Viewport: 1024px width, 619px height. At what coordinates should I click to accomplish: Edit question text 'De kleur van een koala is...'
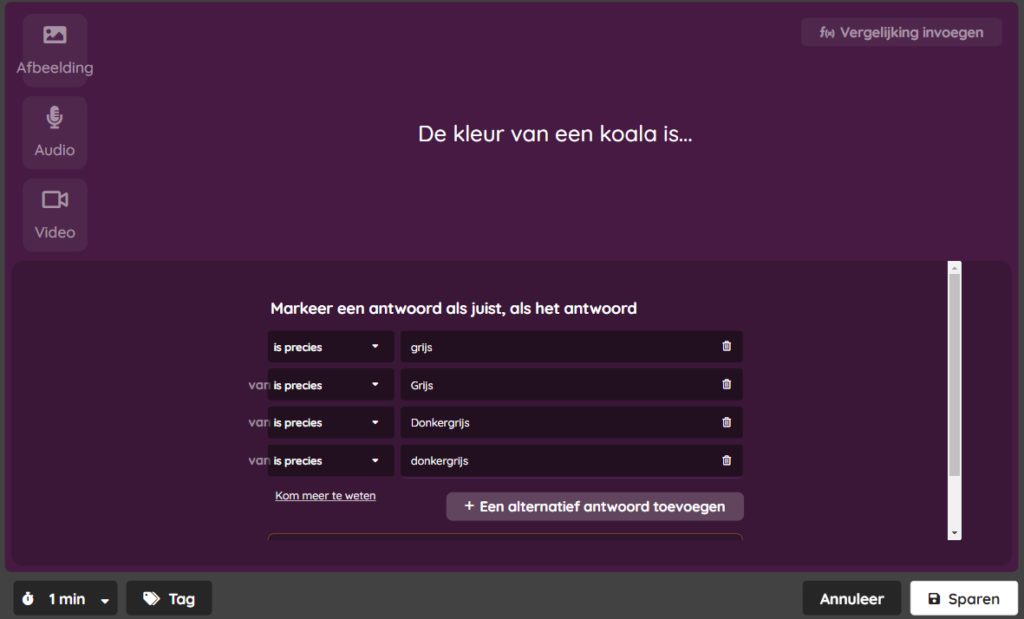click(x=555, y=134)
